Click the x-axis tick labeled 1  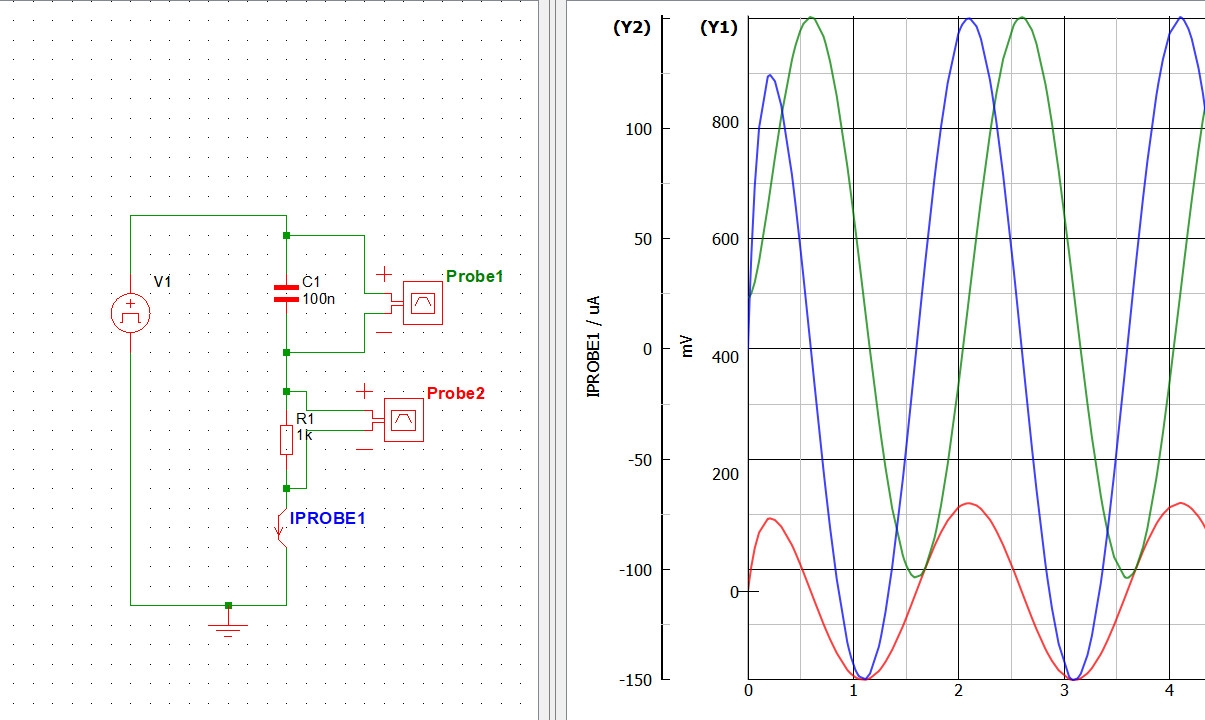click(853, 690)
